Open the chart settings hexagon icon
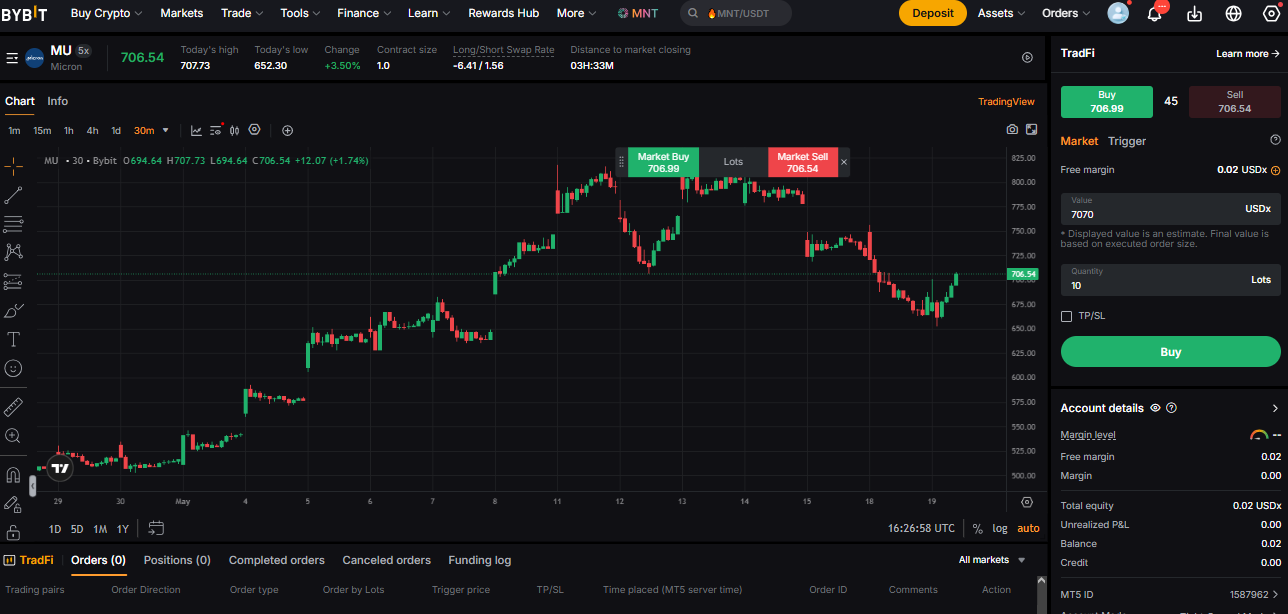The height and width of the screenshot is (614, 1288). coord(254,130)
